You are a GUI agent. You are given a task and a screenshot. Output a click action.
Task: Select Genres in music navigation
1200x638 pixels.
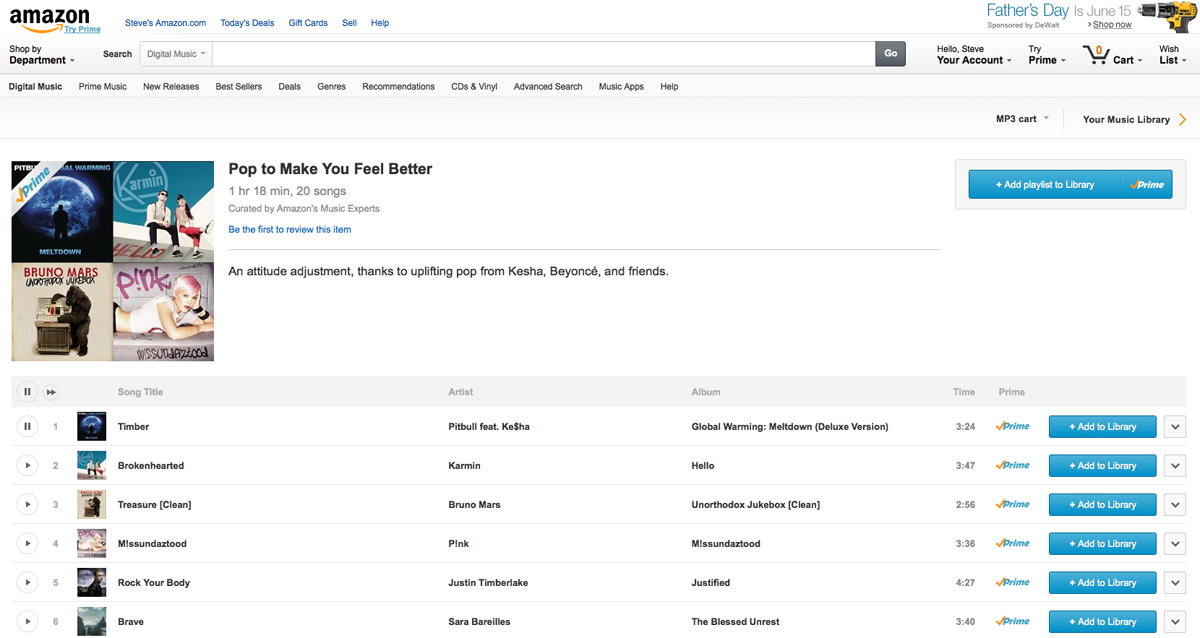point(331,87)
